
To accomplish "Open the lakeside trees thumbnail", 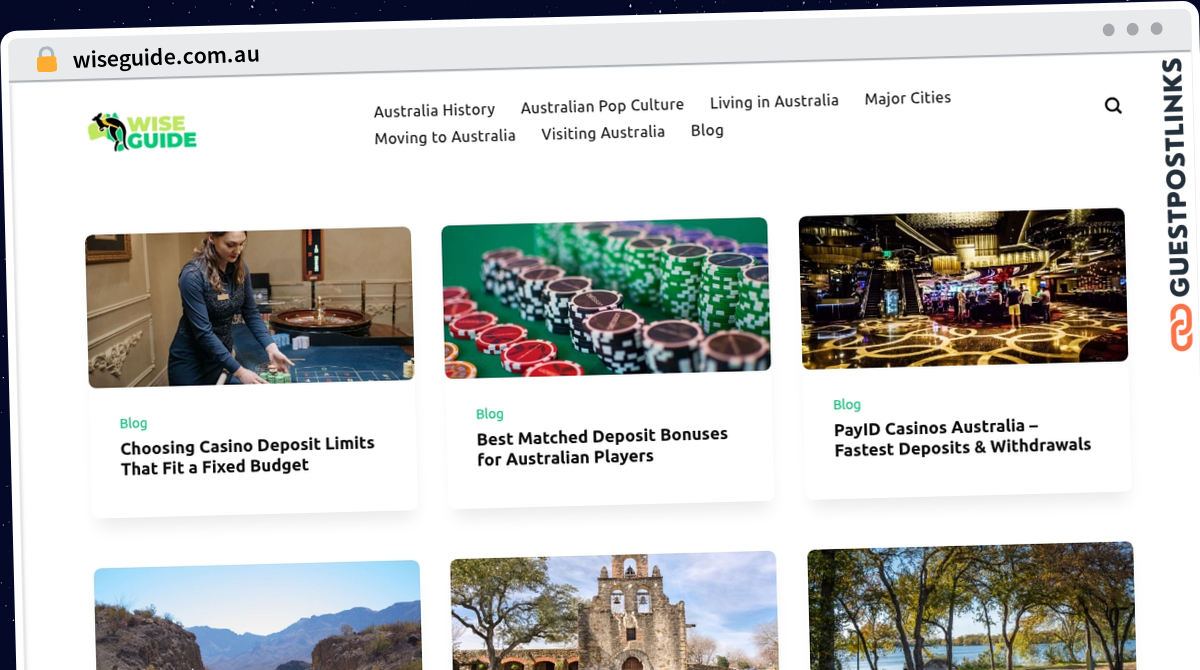I will point(972,606).
